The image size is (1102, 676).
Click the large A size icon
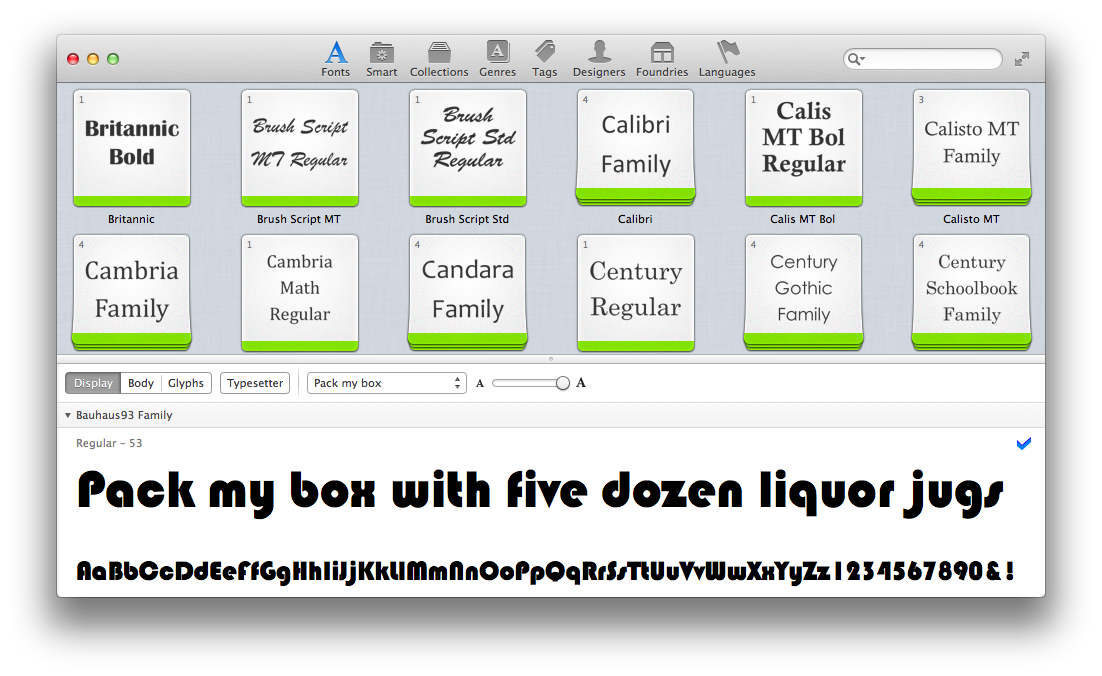coord(581,383)
